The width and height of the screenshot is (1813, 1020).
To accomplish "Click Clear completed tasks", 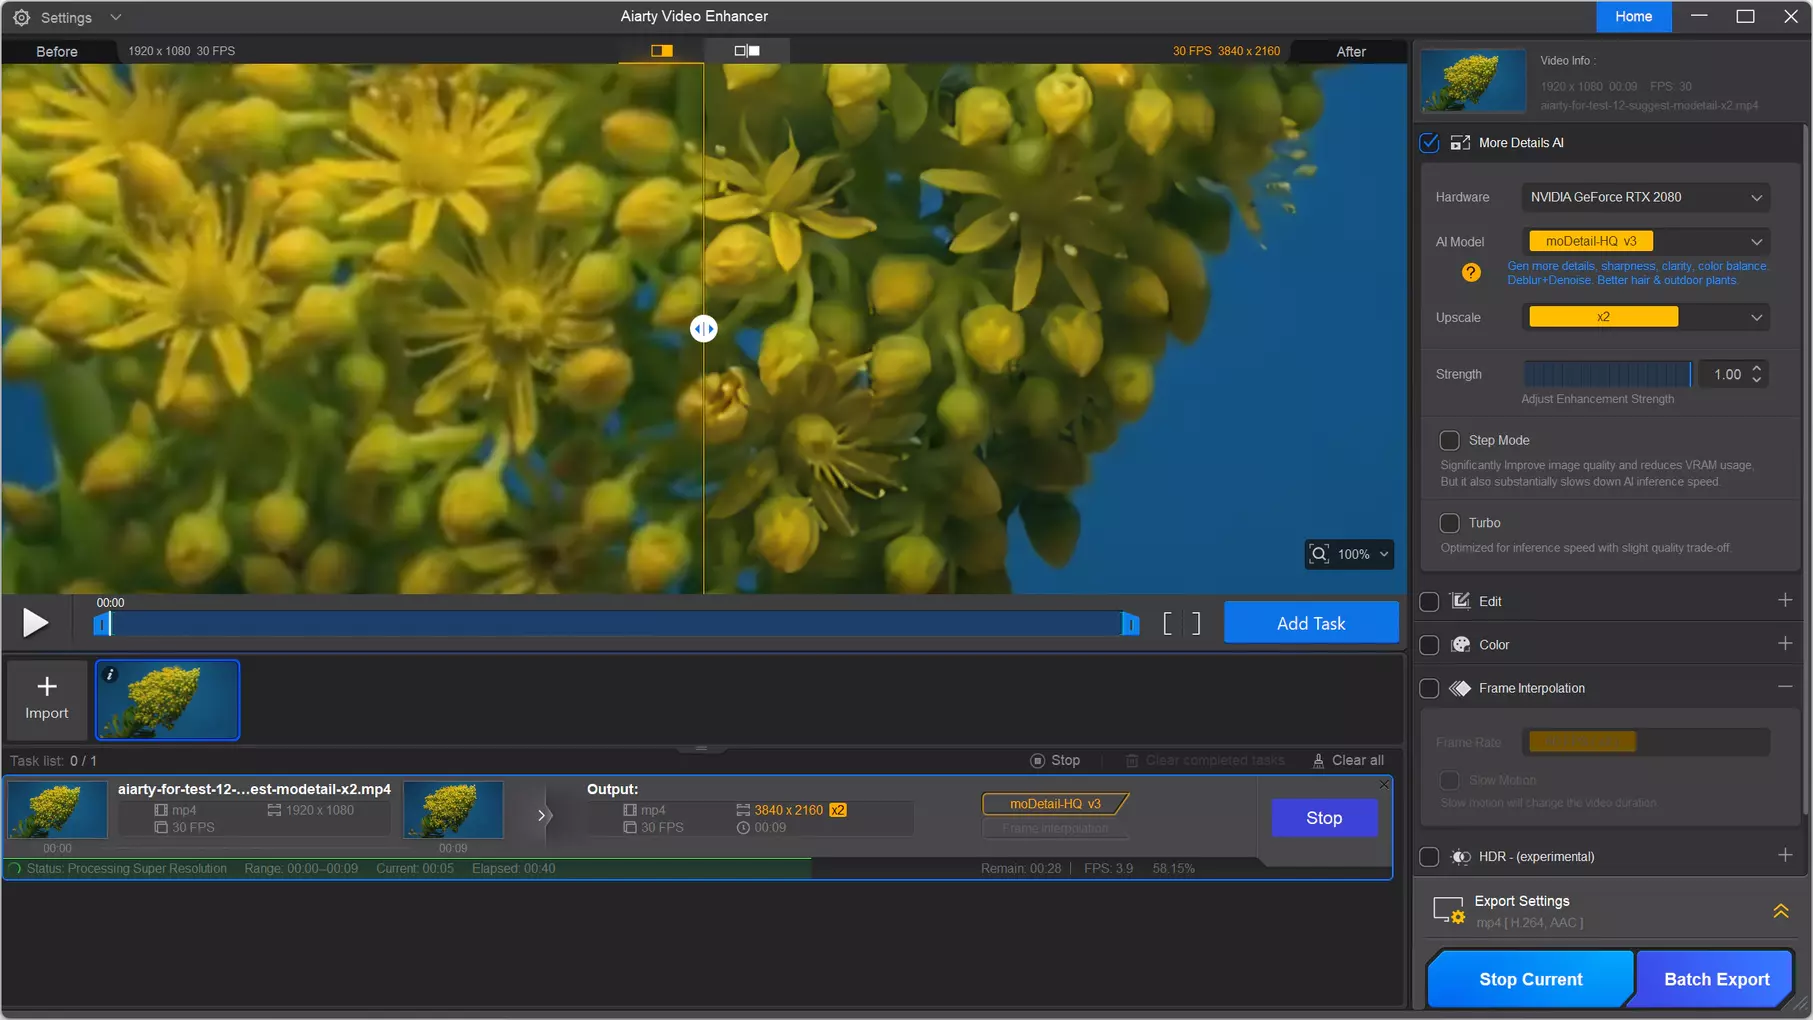I will [1205, 760].
